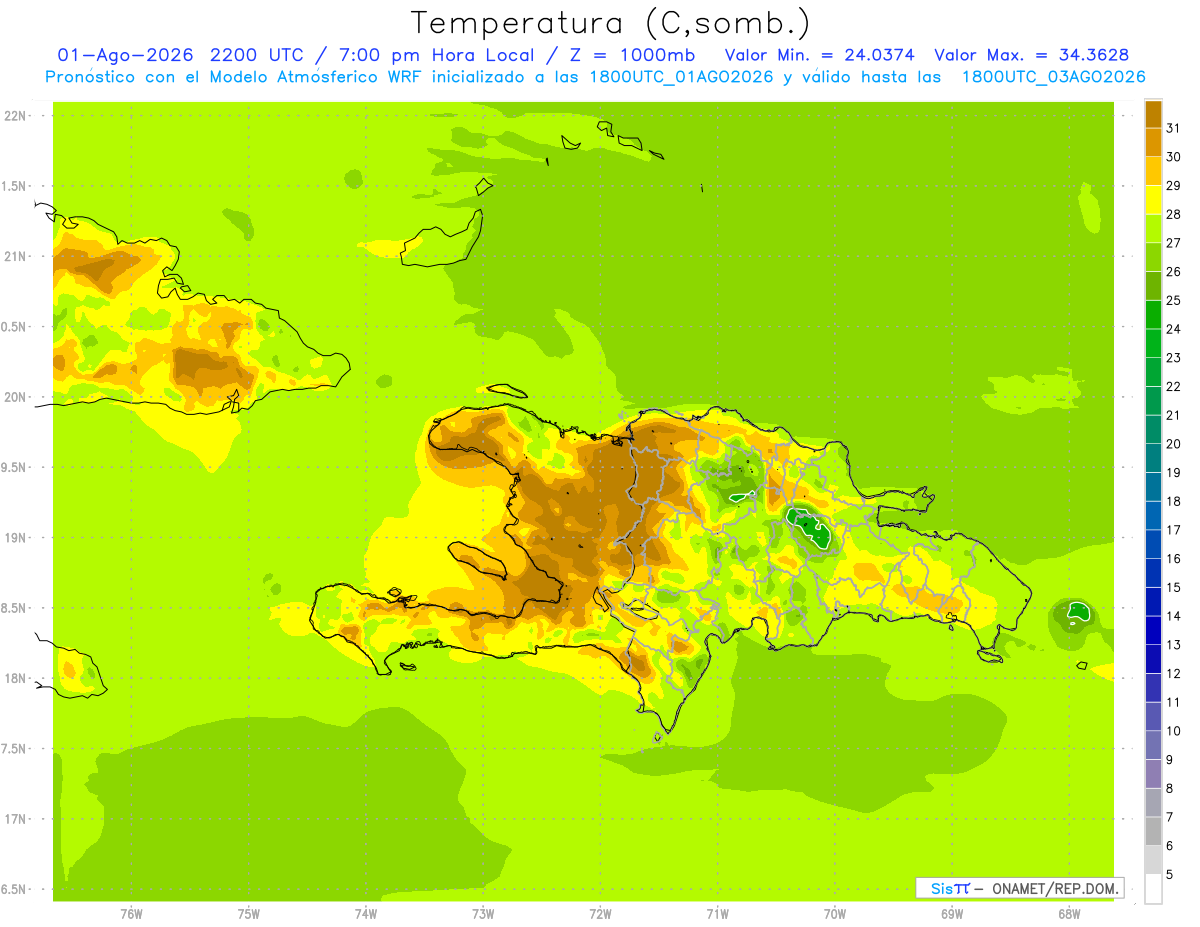Viewport: 1200px width, 927px height.
Task: Click the 73W longitude axis label
Action: 483,913
